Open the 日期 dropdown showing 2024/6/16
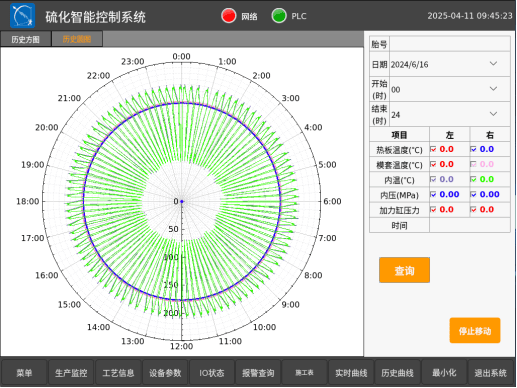 point(450,64)
